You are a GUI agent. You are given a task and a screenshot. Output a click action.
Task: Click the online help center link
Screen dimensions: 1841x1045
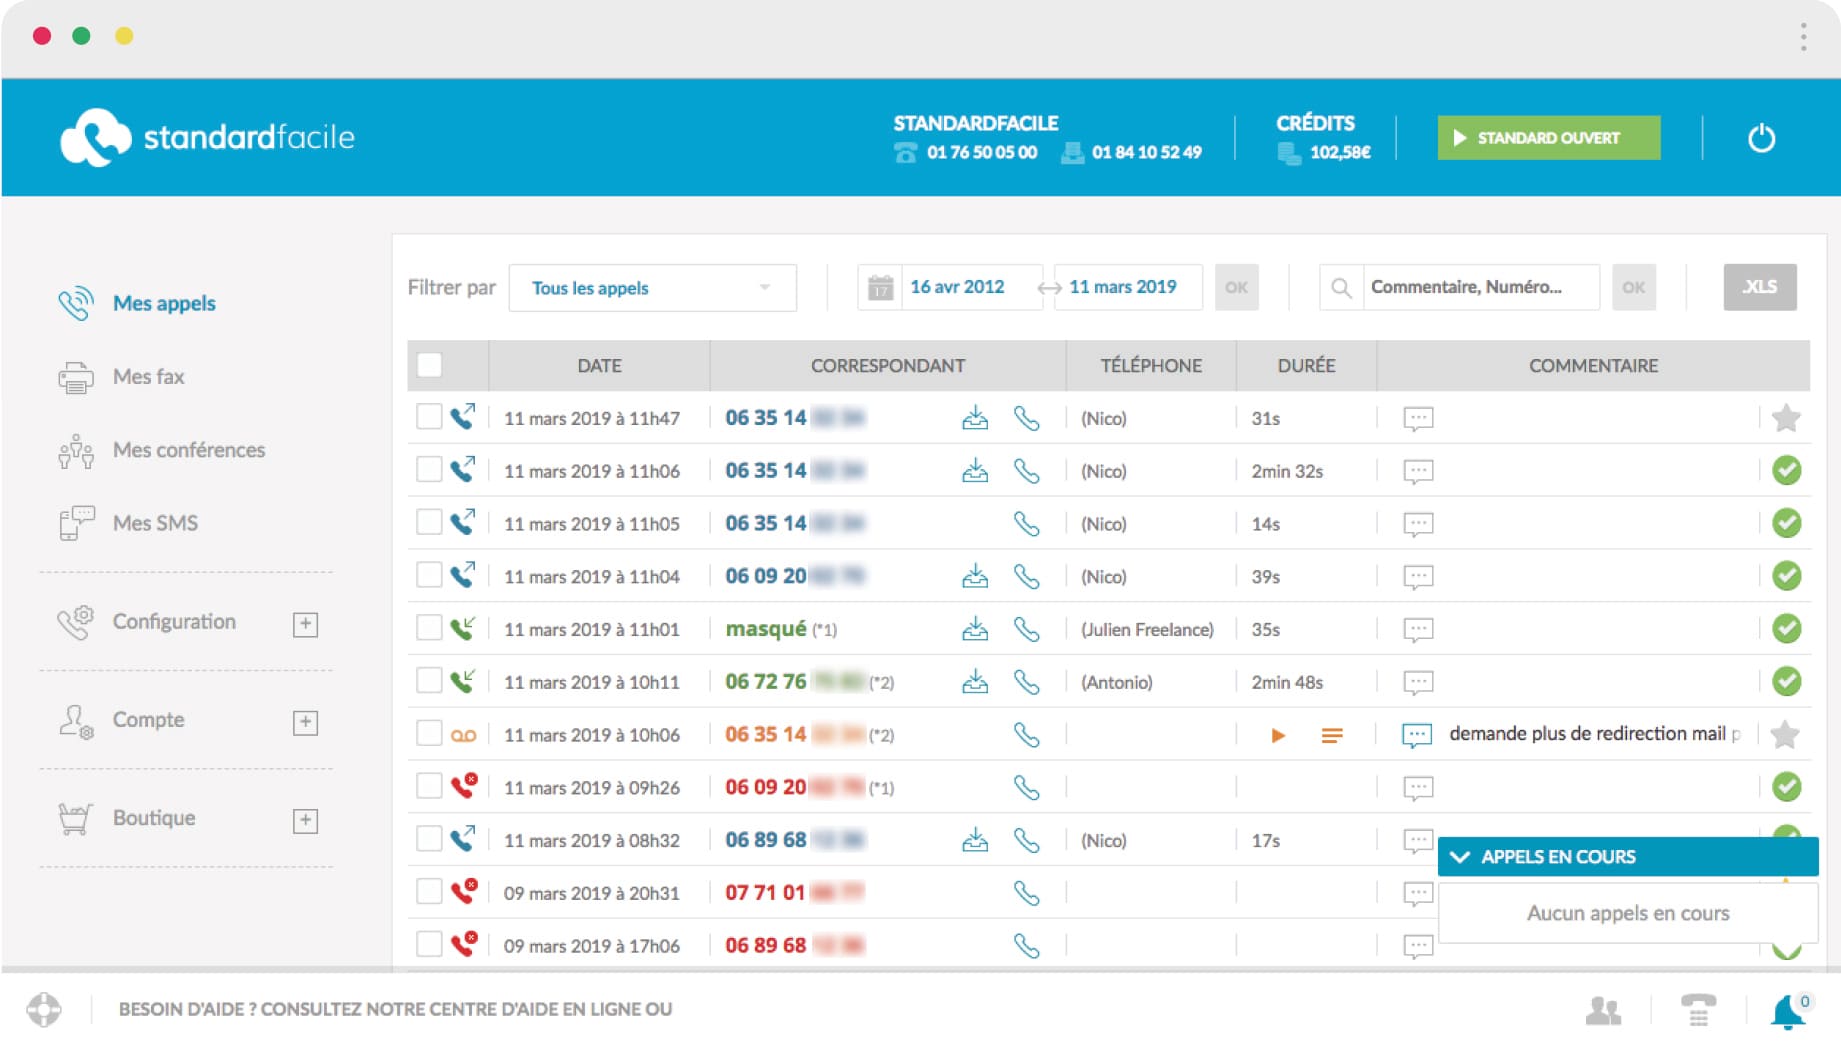click(395, 1010)
